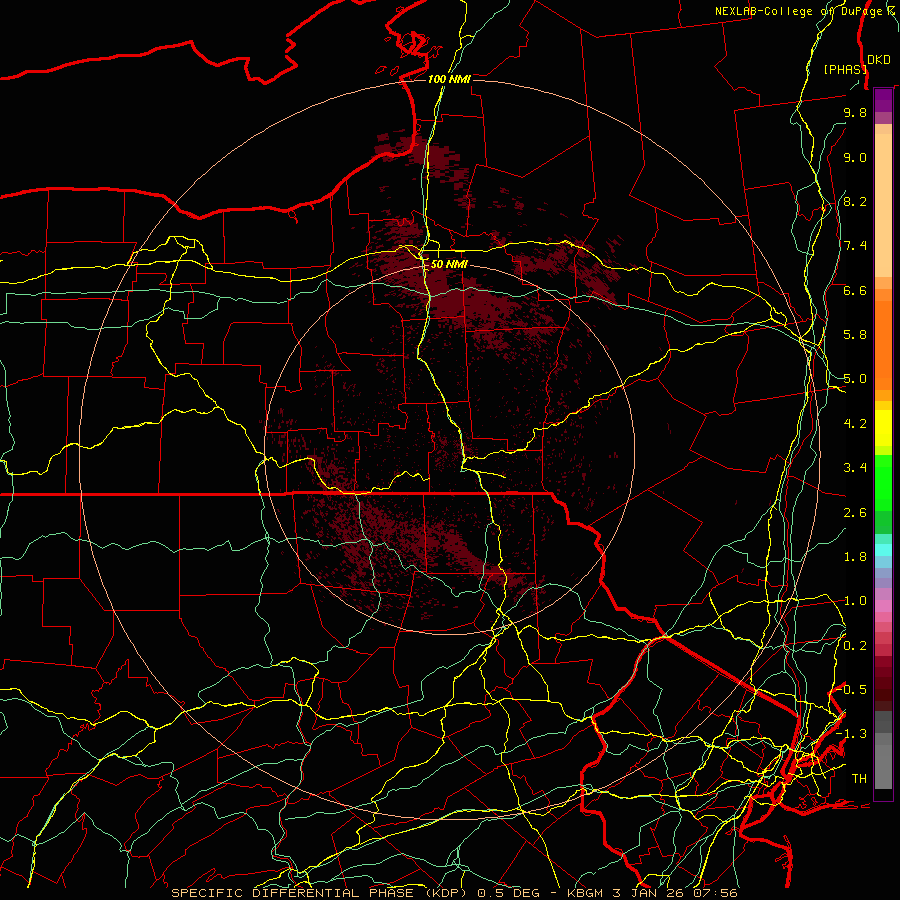
Task: Pick the yellow segment of the color bar
Action: [883, 428]
